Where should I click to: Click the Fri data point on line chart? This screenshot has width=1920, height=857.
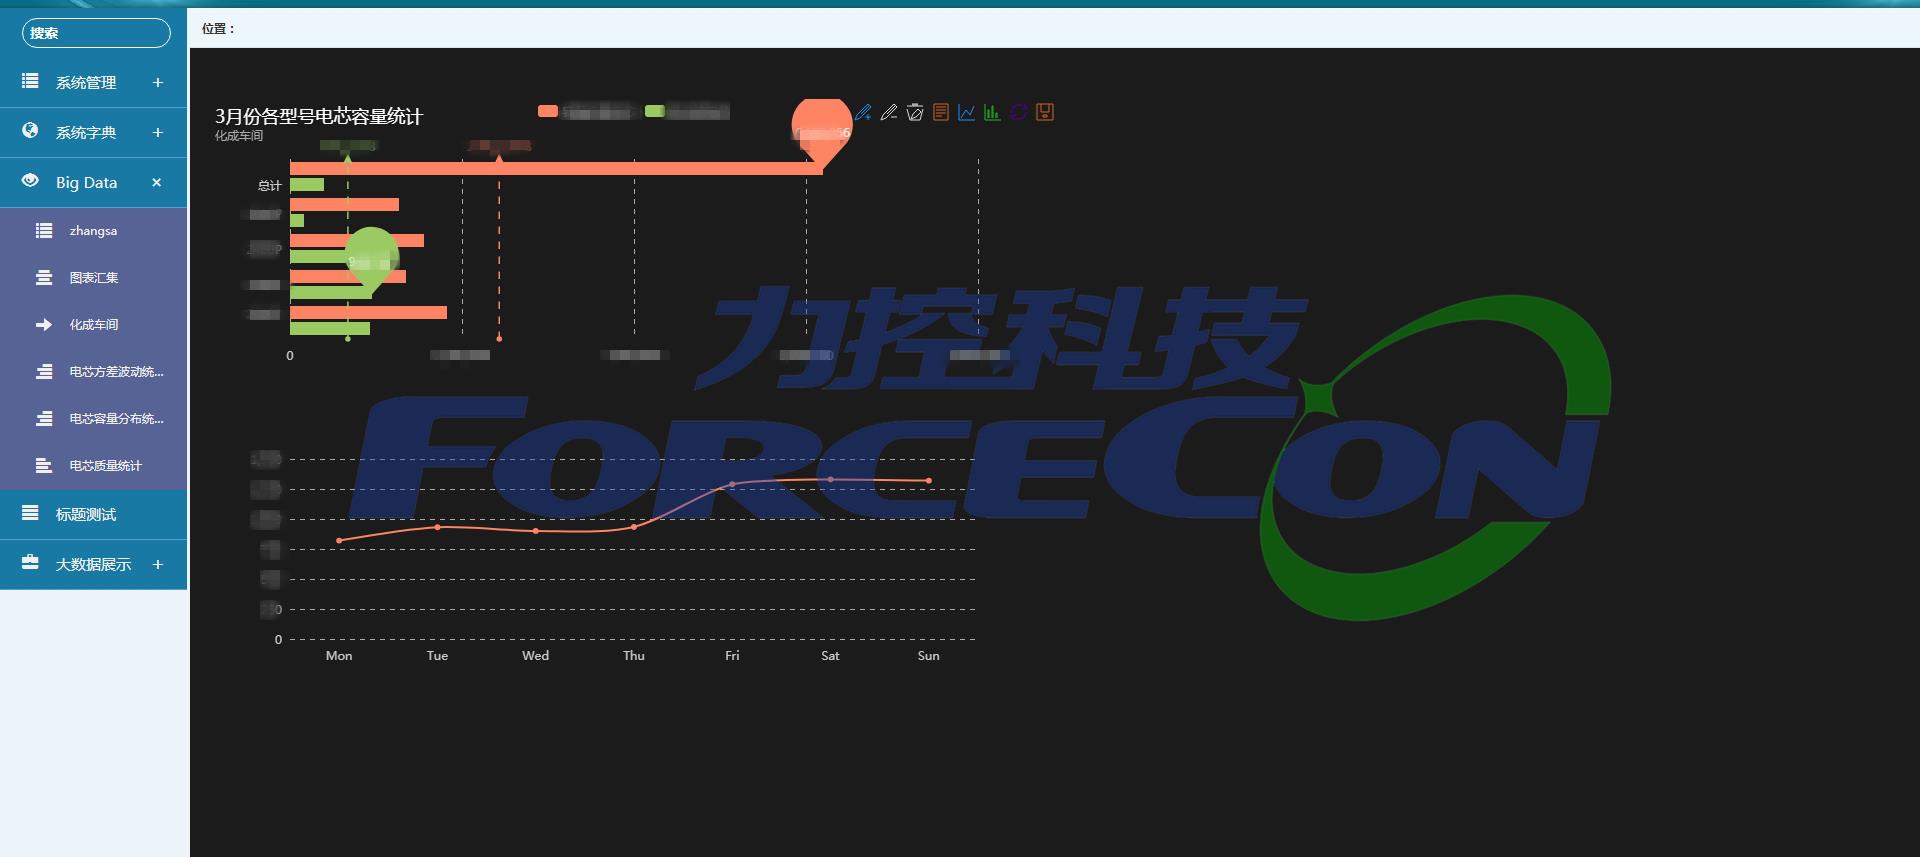732,485
